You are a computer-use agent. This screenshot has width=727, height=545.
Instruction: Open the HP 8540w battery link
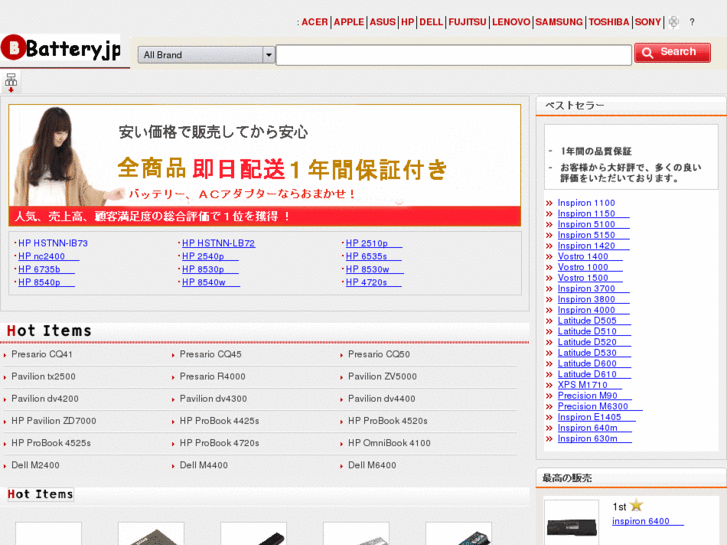204,282
